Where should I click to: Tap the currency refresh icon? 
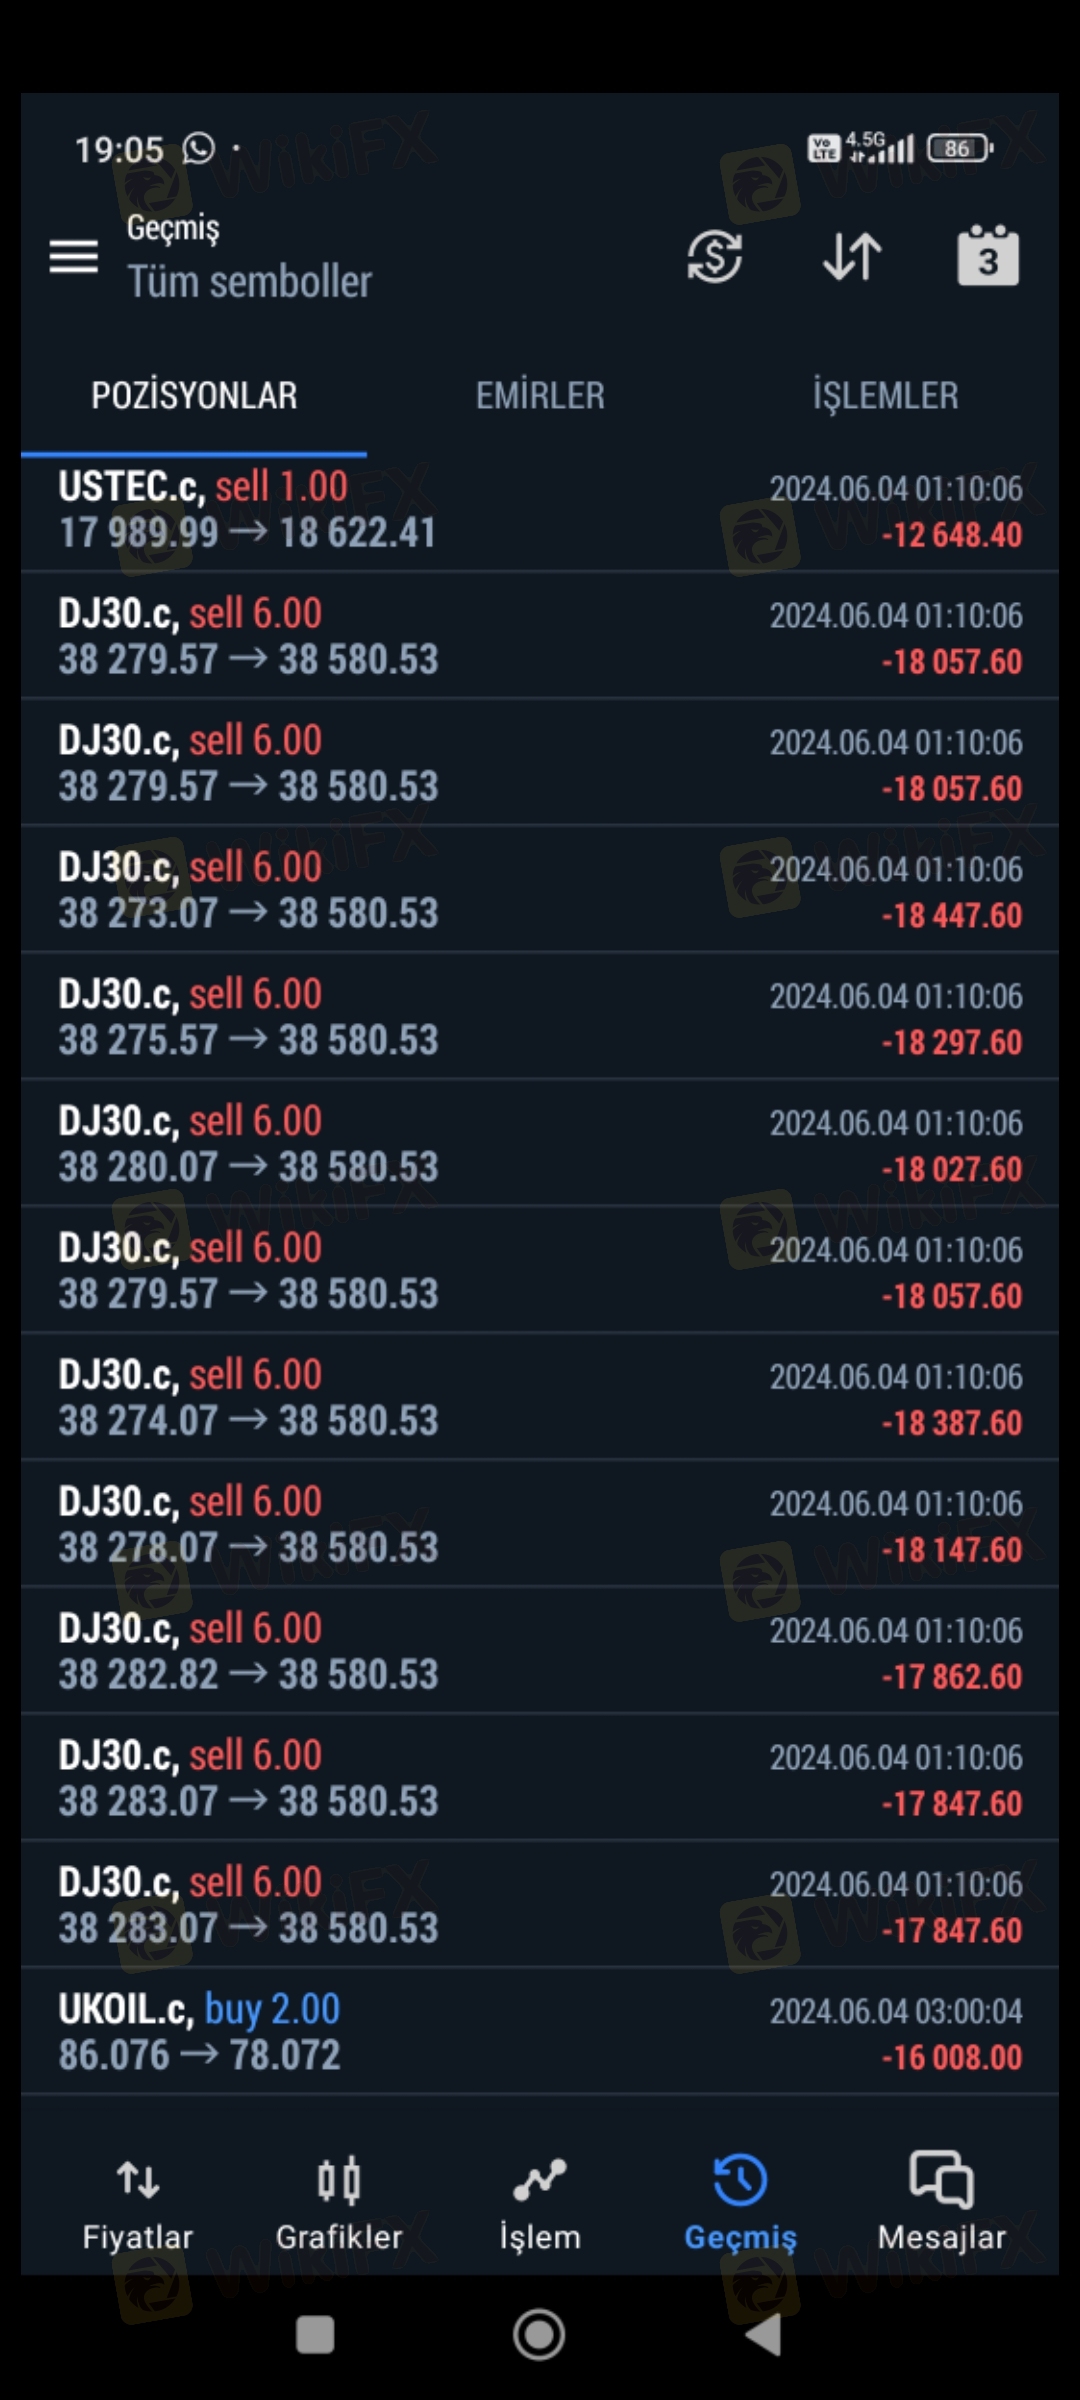[x=714, y=257]
